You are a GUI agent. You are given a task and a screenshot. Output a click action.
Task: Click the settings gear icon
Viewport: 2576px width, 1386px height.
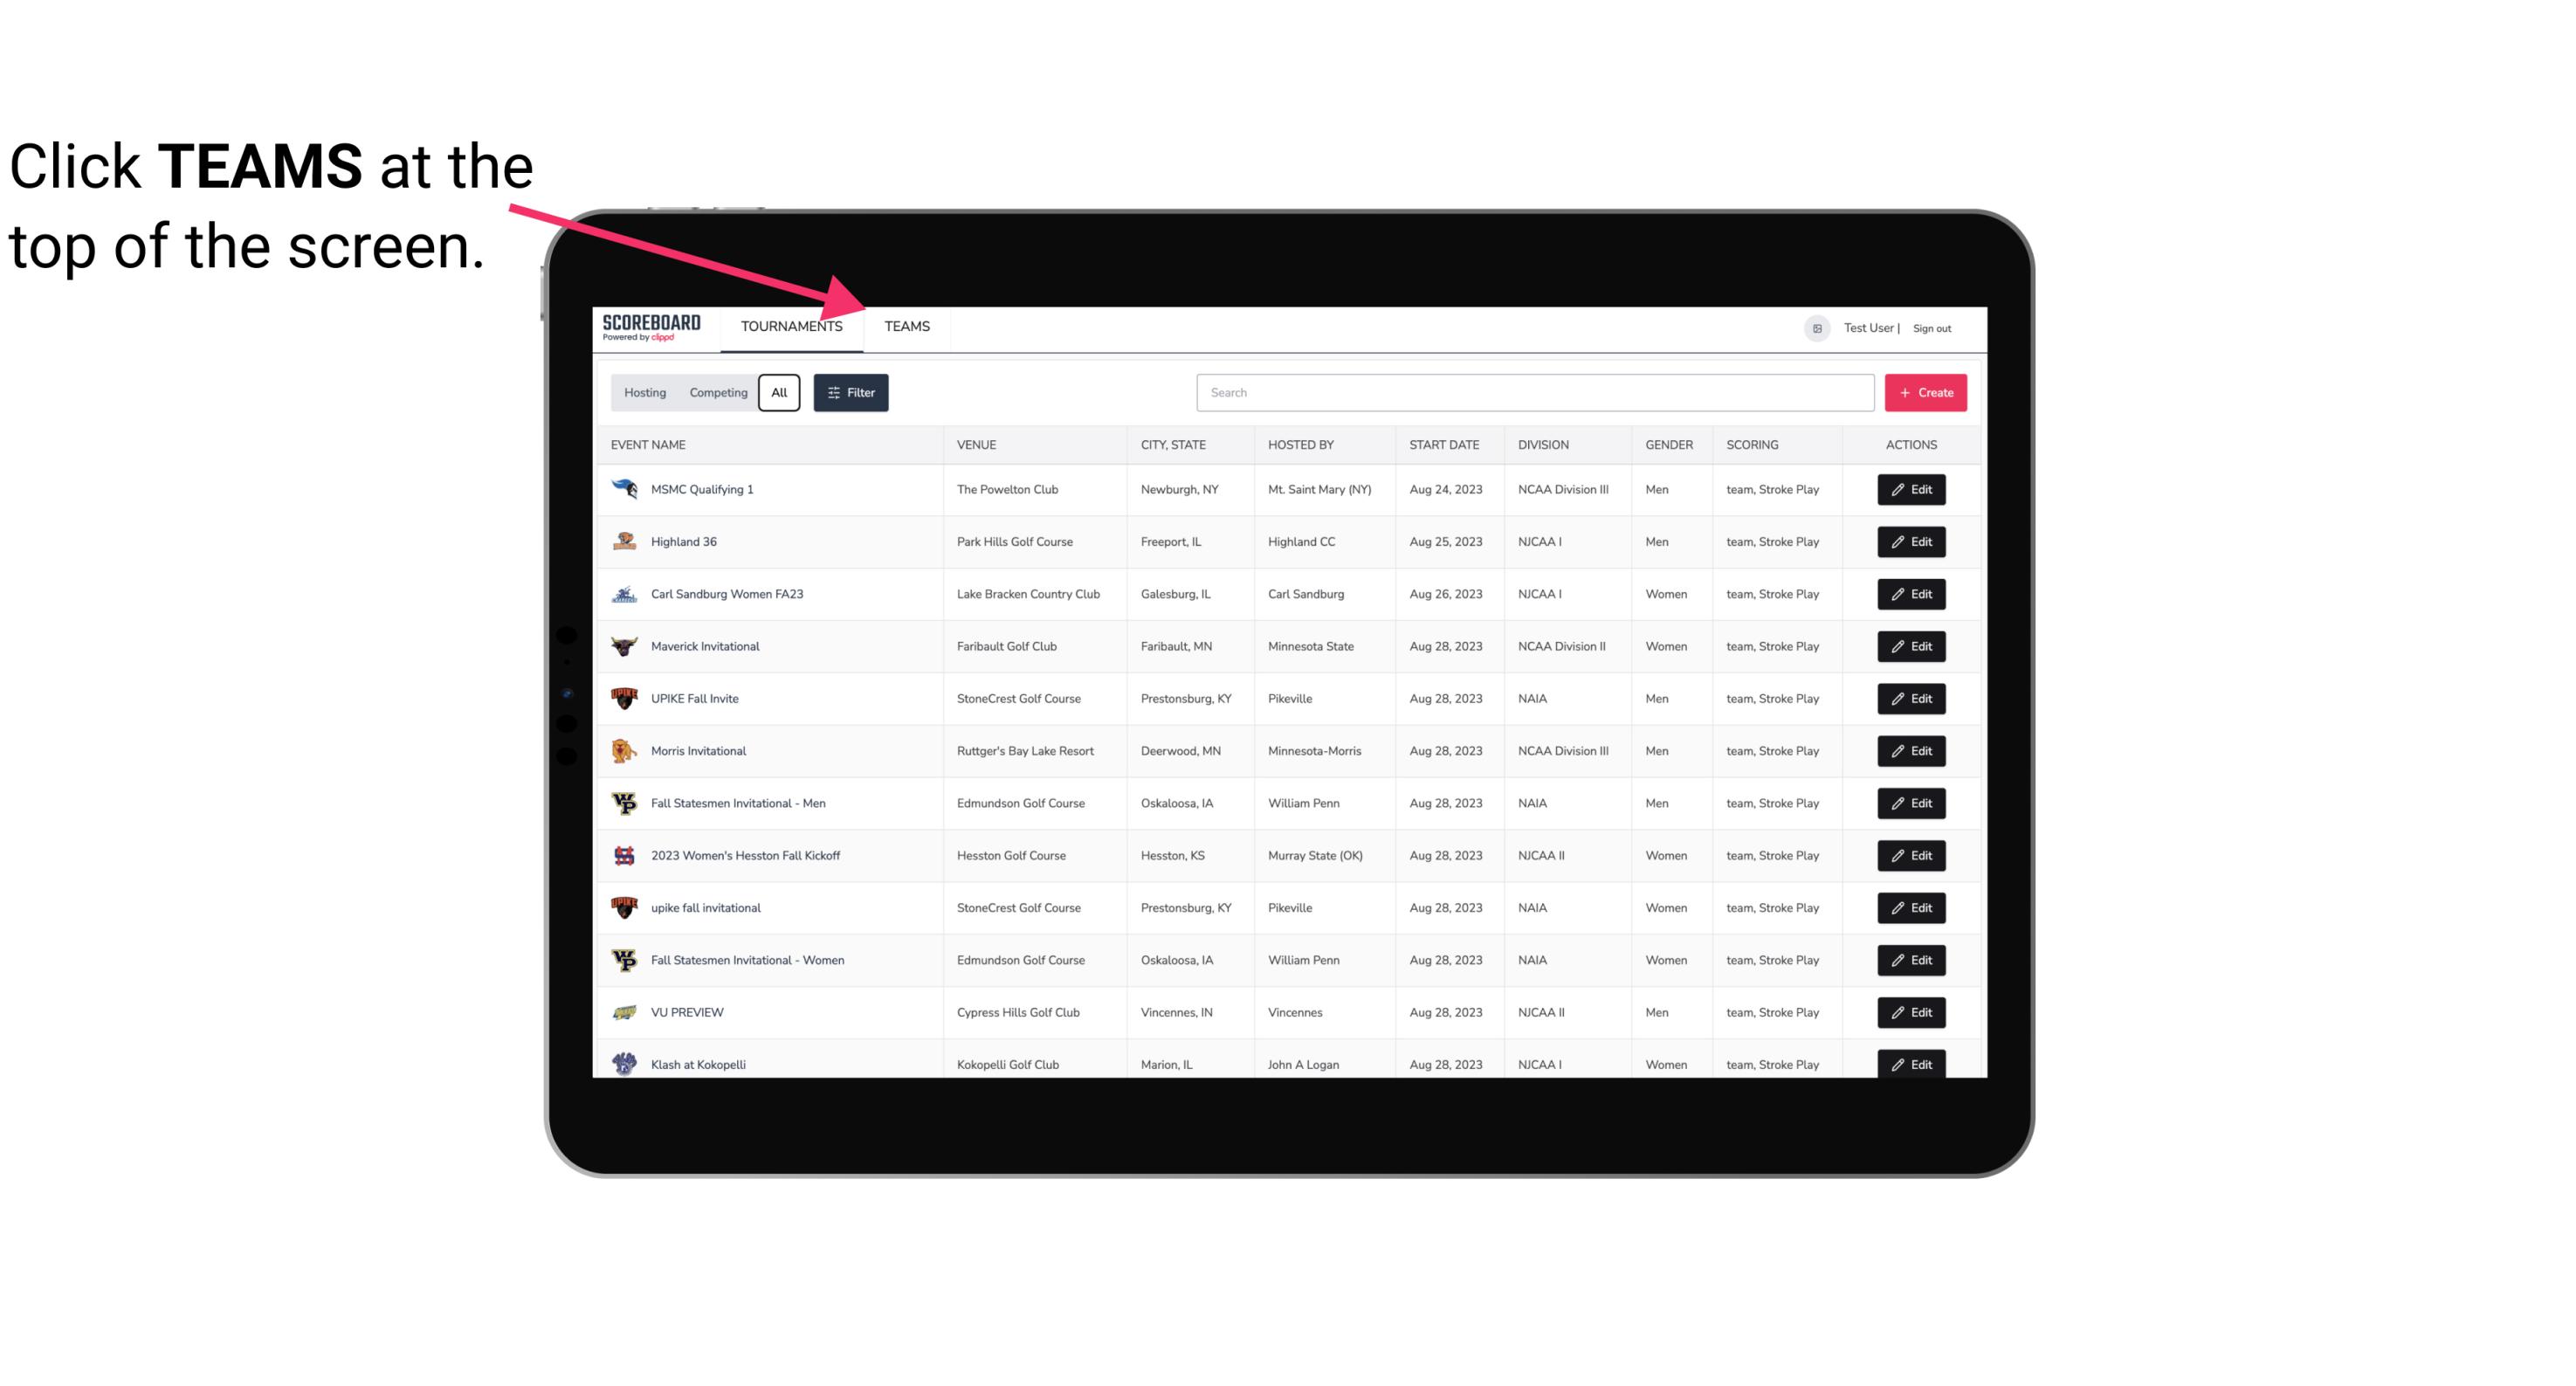point(1814,328)
